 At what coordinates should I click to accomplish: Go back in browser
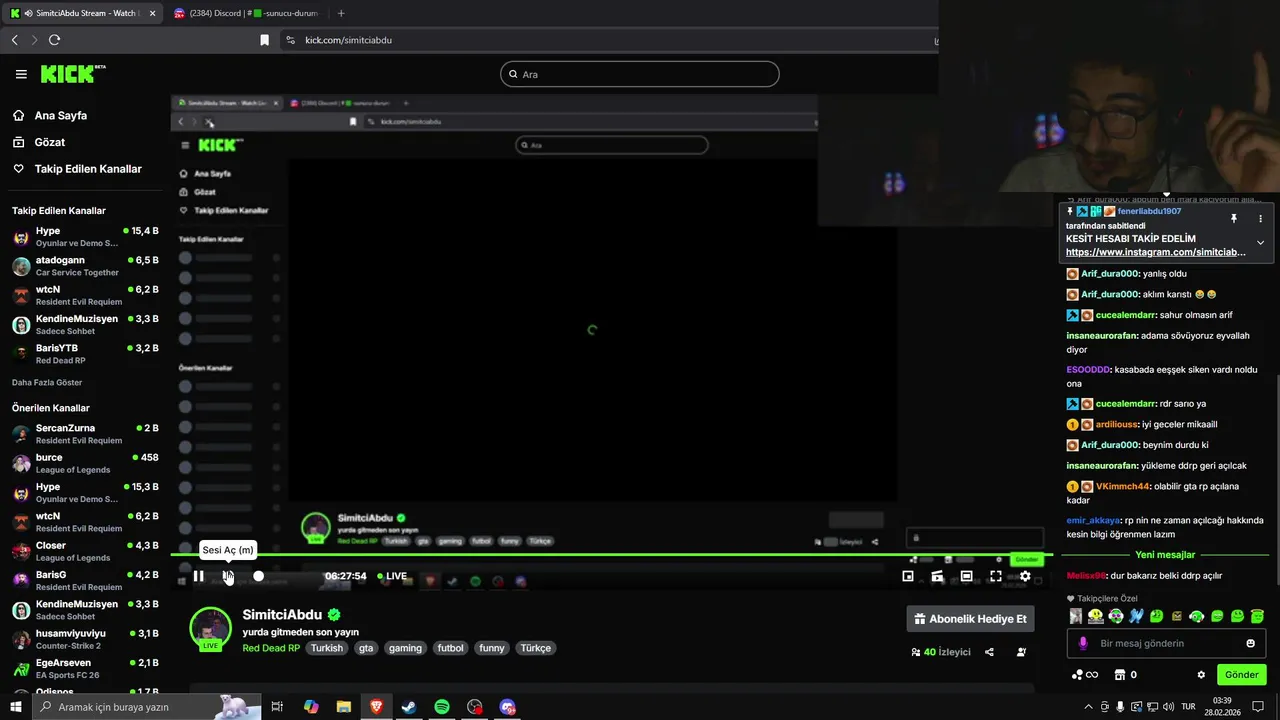tap(14, 40)
